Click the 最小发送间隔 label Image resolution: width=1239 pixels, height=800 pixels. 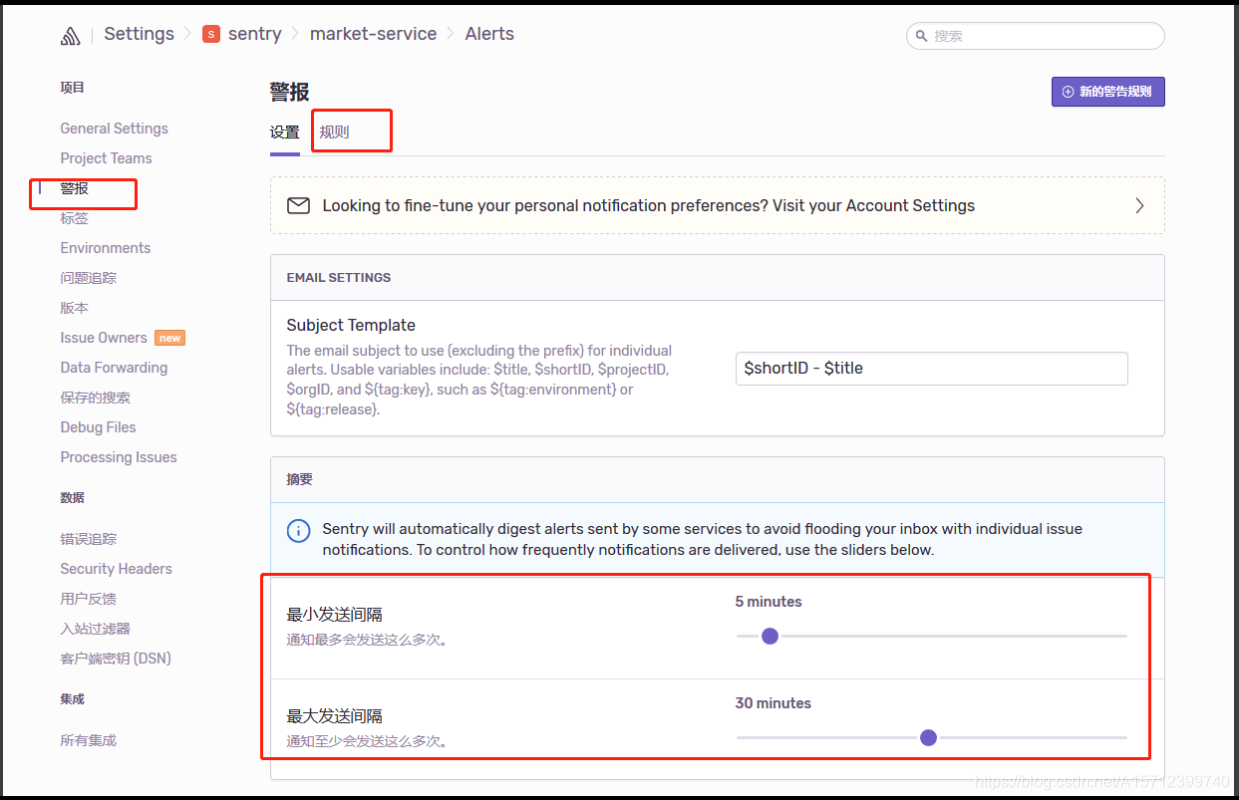coord(335,615)
